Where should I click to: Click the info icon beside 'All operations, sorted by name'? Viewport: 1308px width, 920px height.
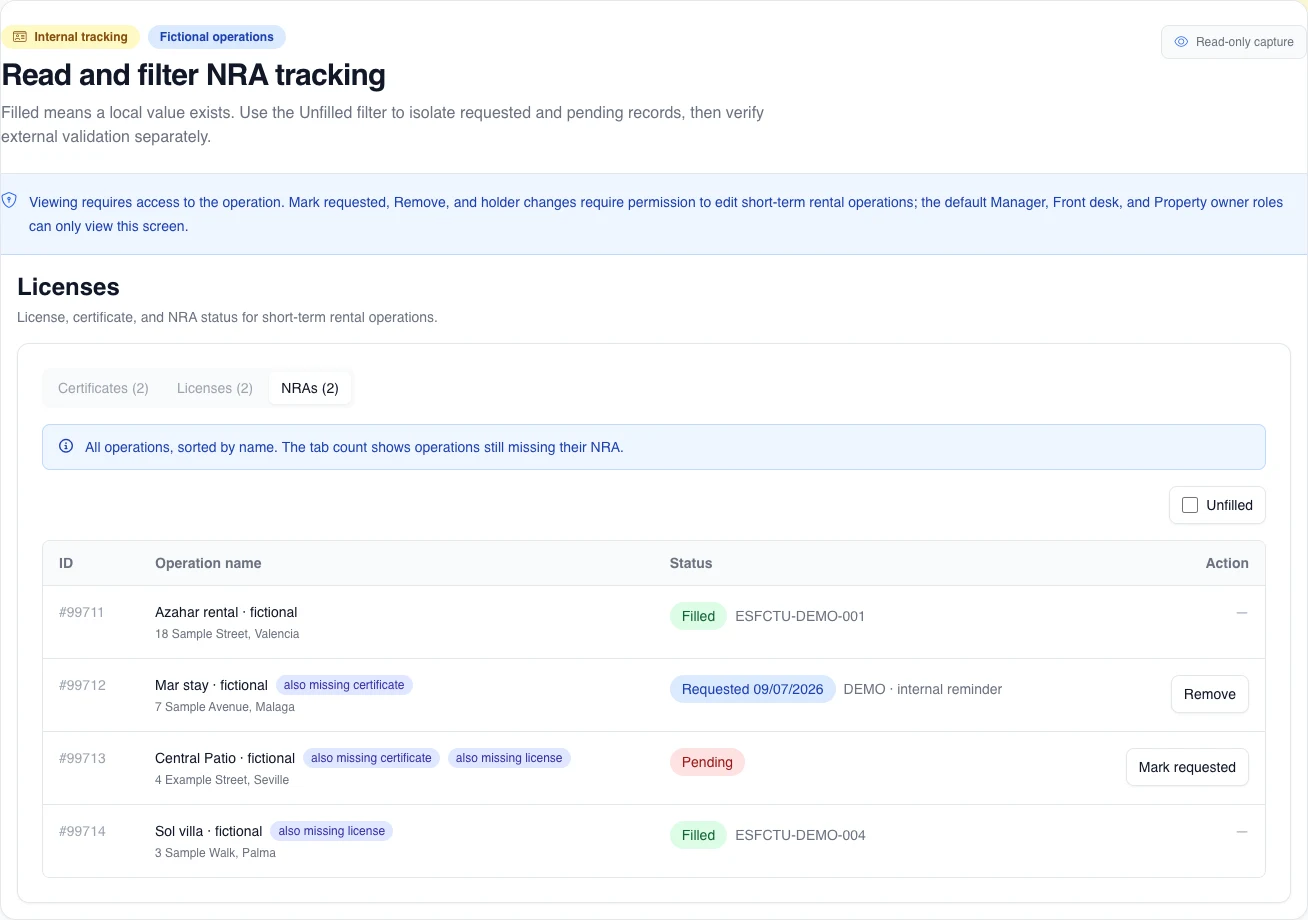[x=66, y=446]
